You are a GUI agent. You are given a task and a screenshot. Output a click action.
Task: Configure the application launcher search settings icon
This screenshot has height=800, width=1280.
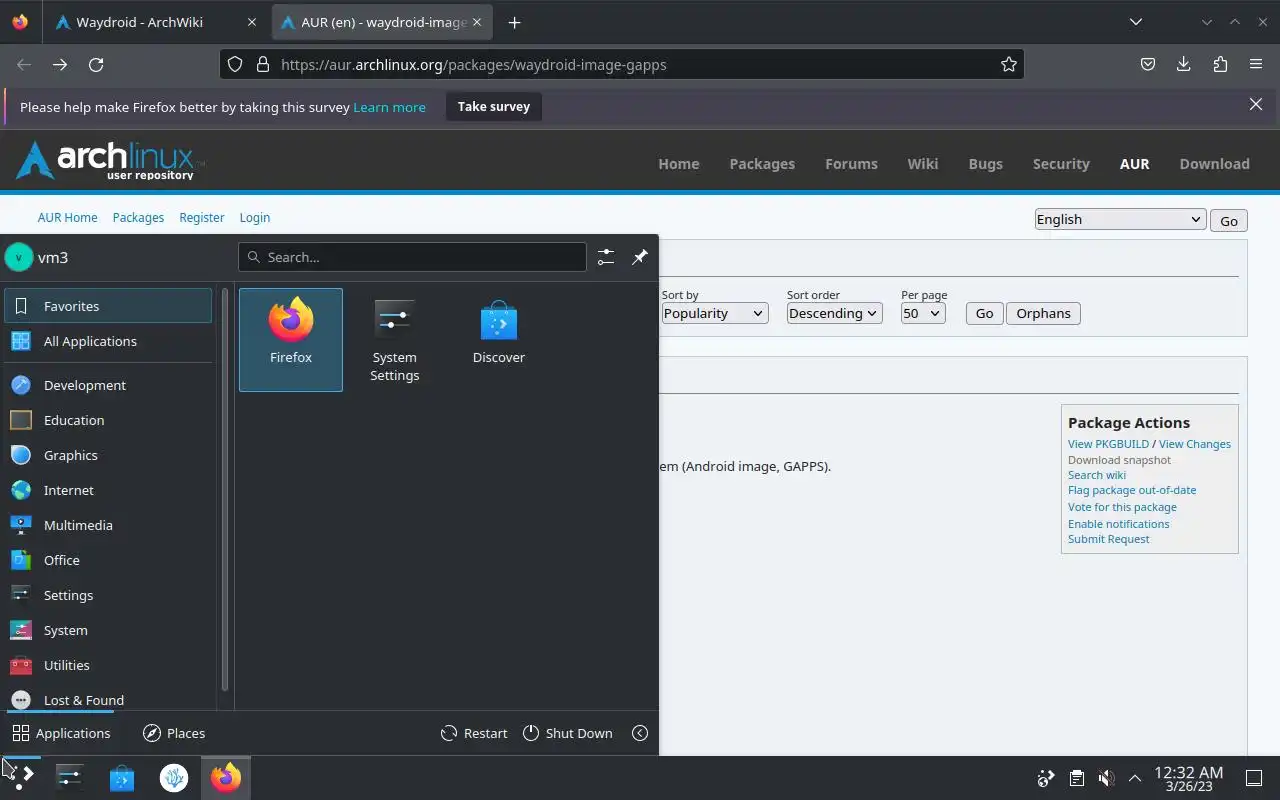[x=606, y=257]
